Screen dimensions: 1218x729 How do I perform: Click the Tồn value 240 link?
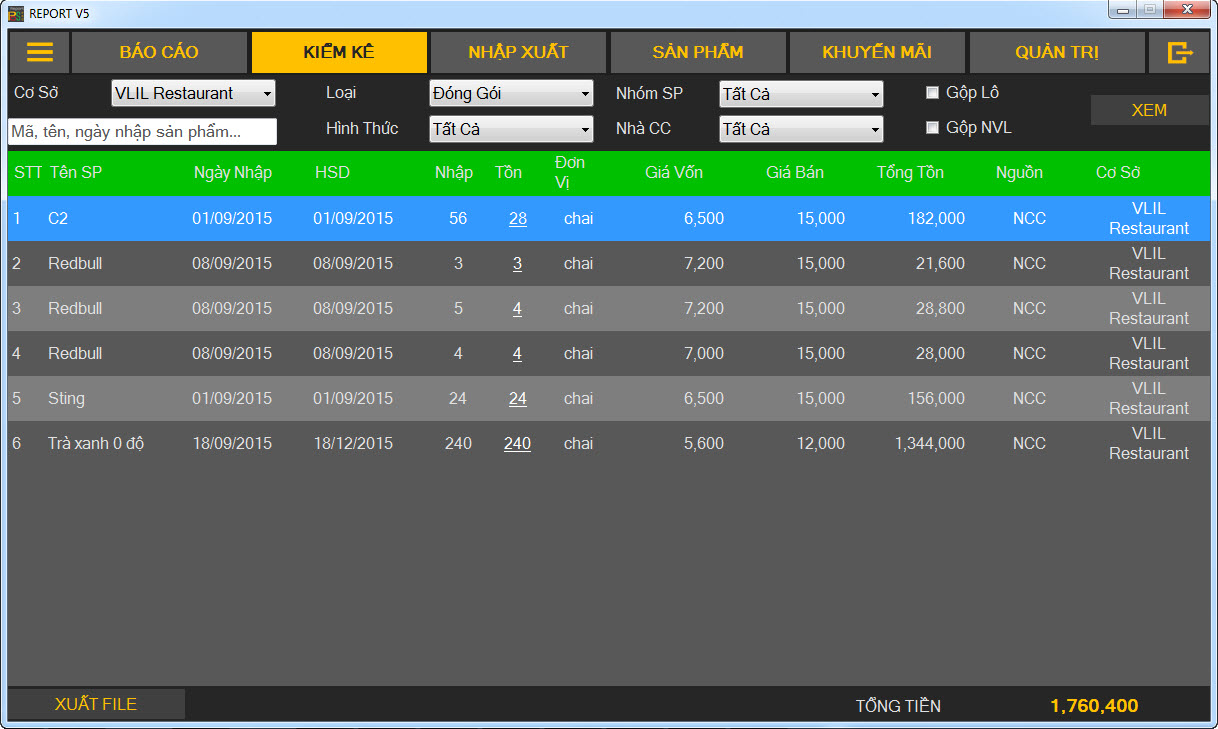click(x=517, y=444)
